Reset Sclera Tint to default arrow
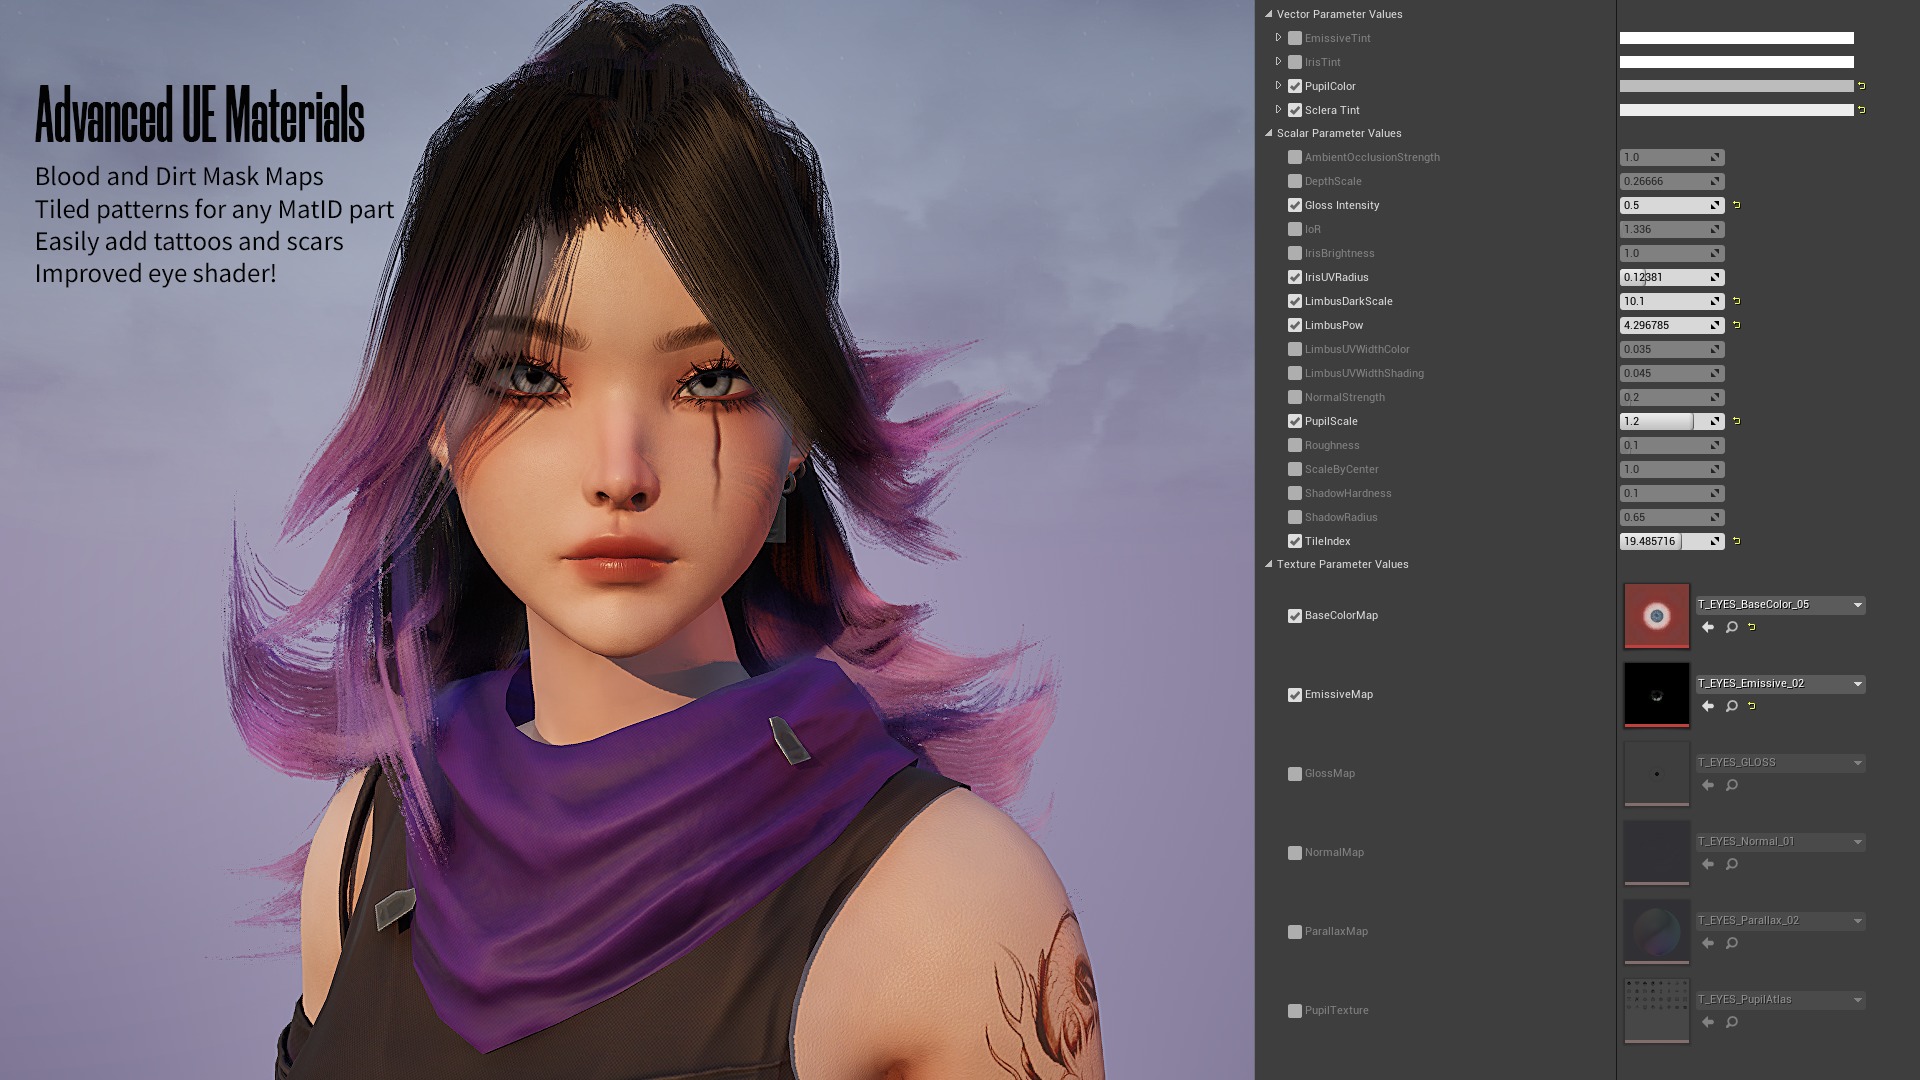1920x1080 pixels. point(1861,110)
